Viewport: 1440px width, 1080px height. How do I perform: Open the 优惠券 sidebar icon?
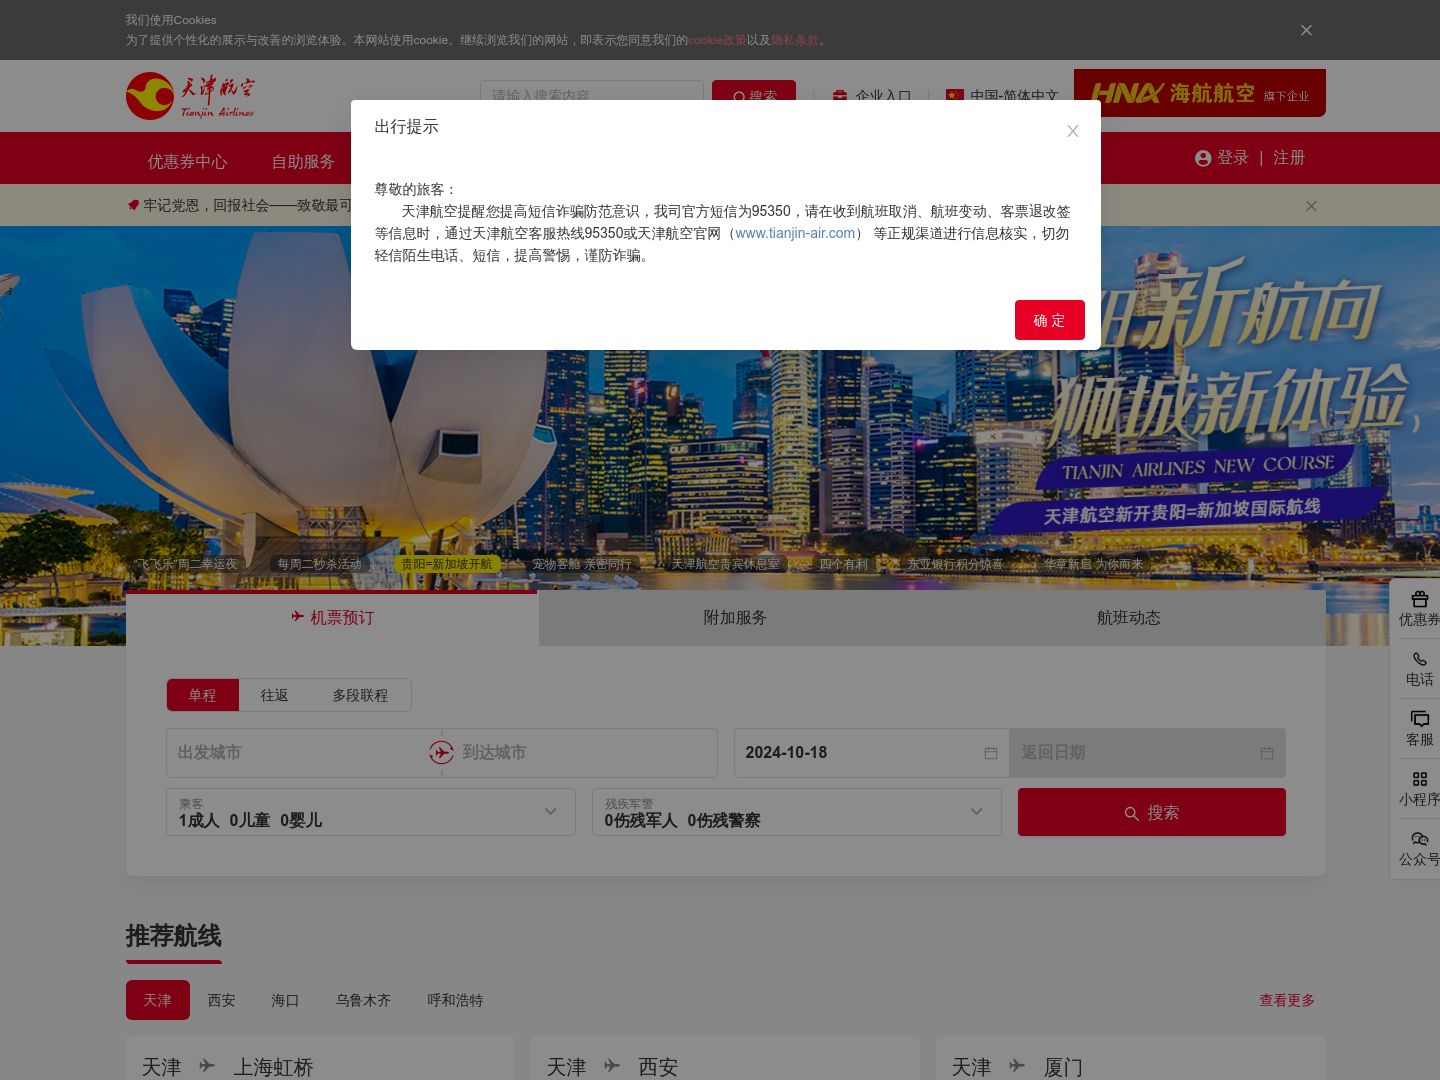coord(1419,609)
